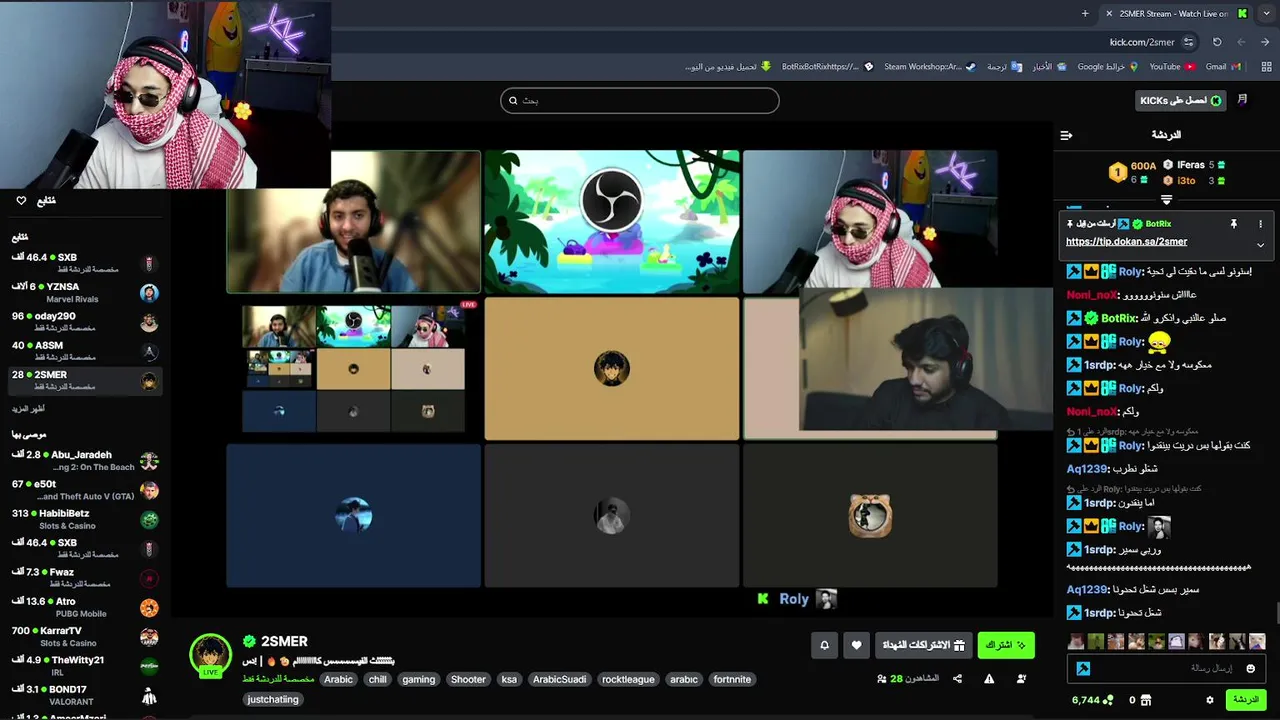The width and height of the screenshot is (1280, 720).
Task: Open pinned message three-dot options
Action: point(1260,224)
